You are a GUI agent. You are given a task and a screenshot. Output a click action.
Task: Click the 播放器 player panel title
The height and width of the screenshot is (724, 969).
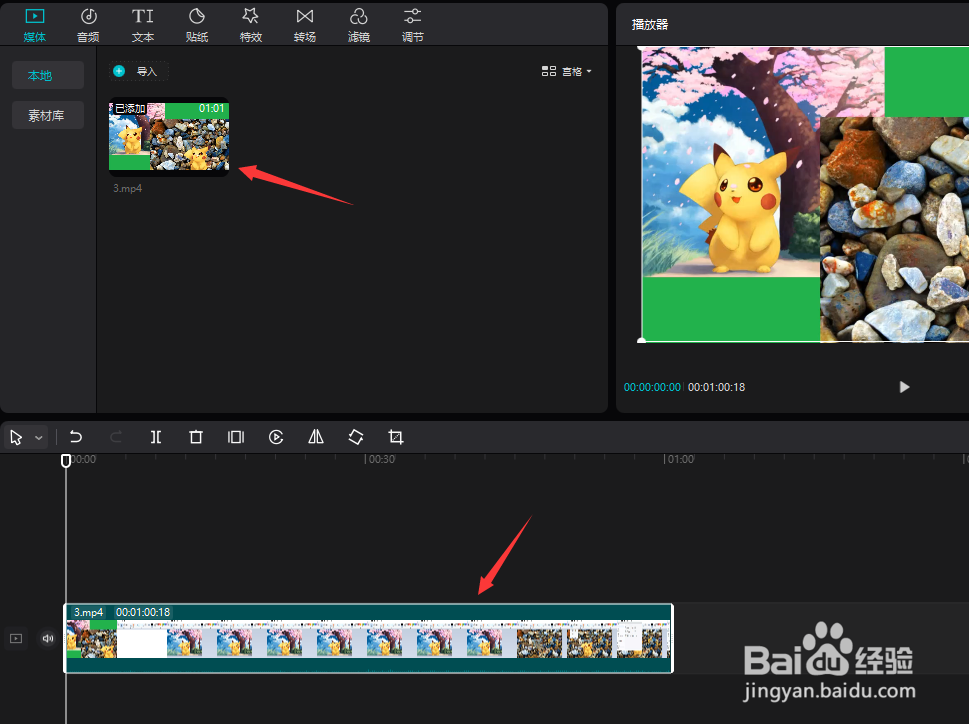(x=650, y=25)
